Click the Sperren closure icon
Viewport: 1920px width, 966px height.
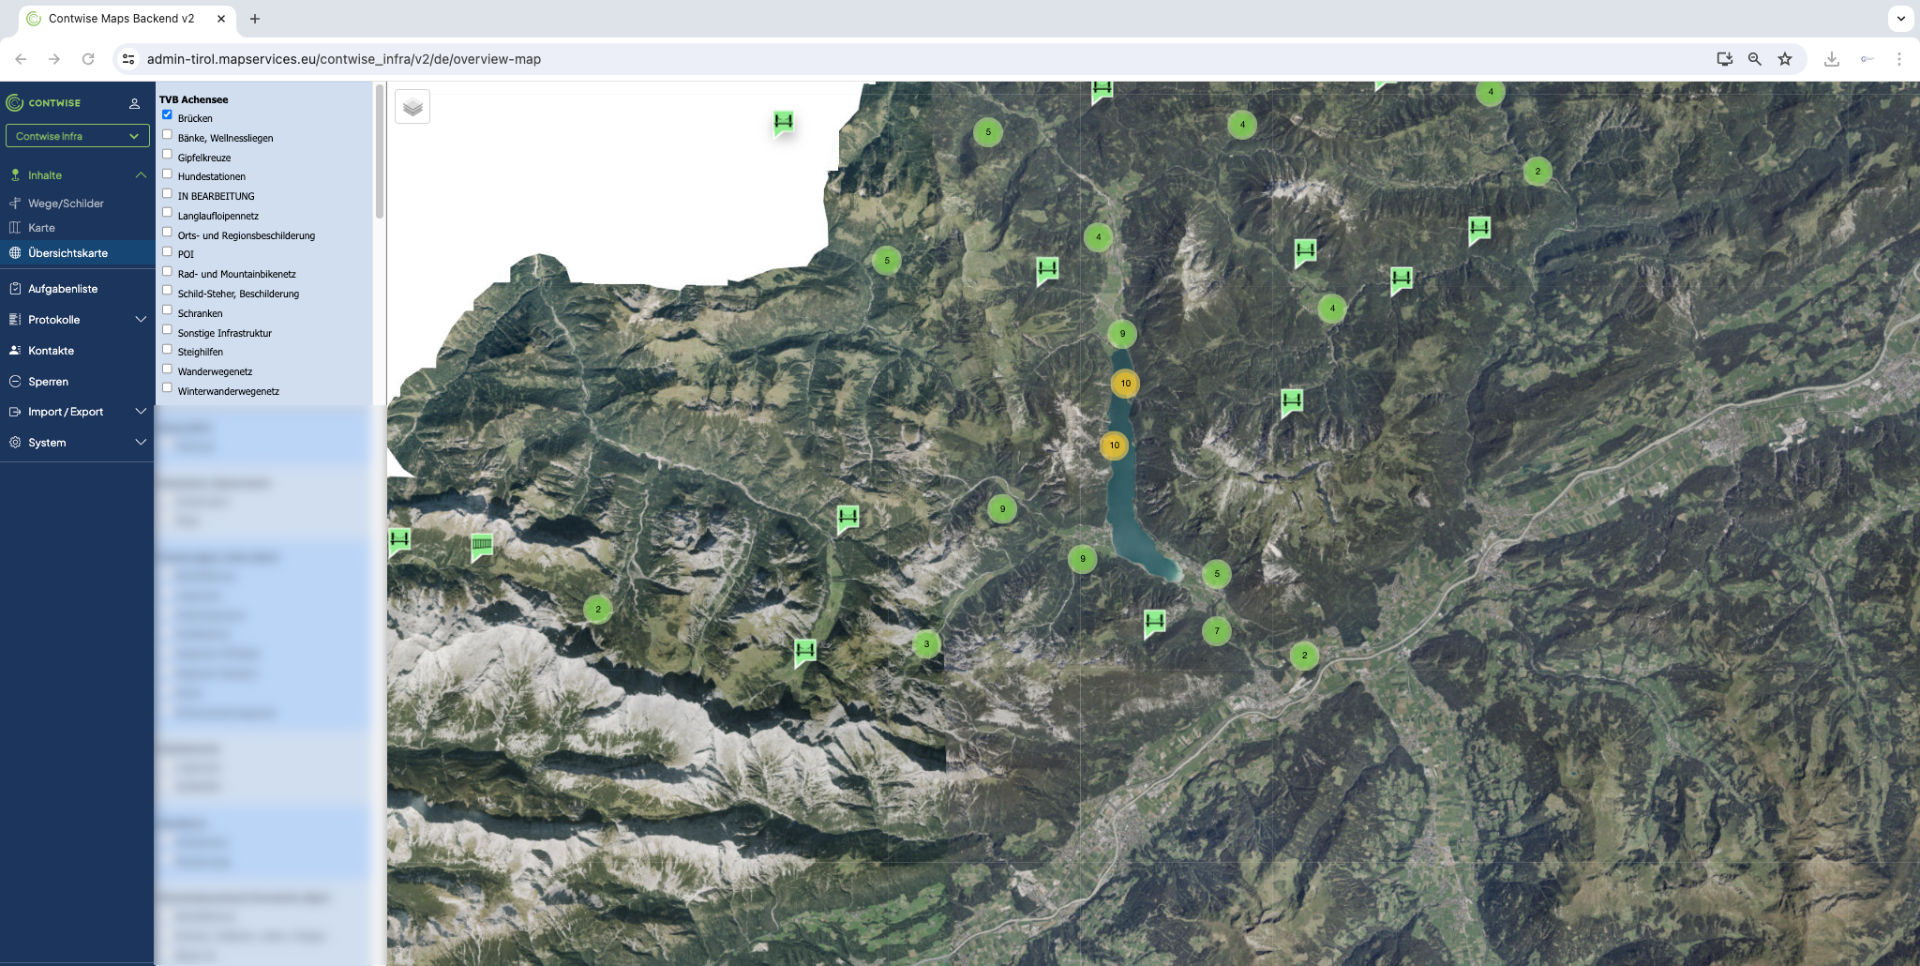[15, 382]
